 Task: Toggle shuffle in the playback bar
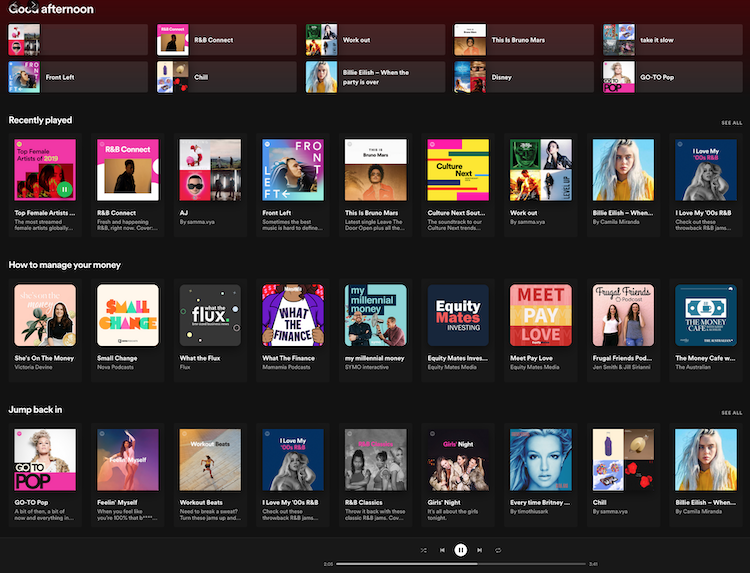click(x=424, y=550)
